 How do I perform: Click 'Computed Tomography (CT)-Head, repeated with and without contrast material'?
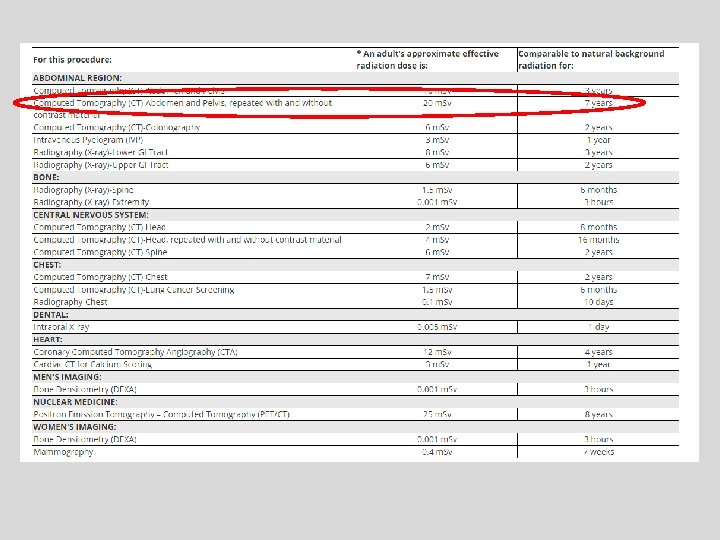coord(187,240)
